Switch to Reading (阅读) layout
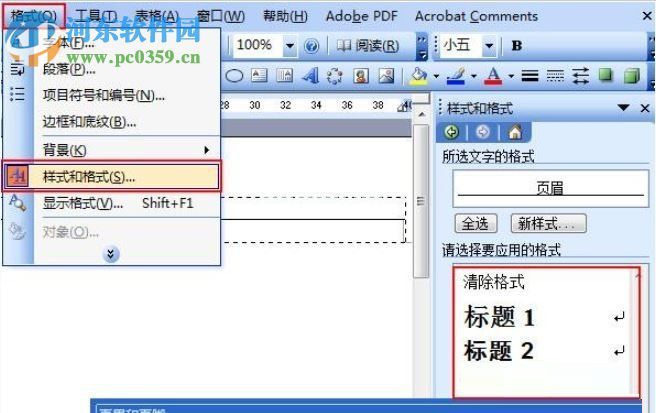 tap(368, 46)
